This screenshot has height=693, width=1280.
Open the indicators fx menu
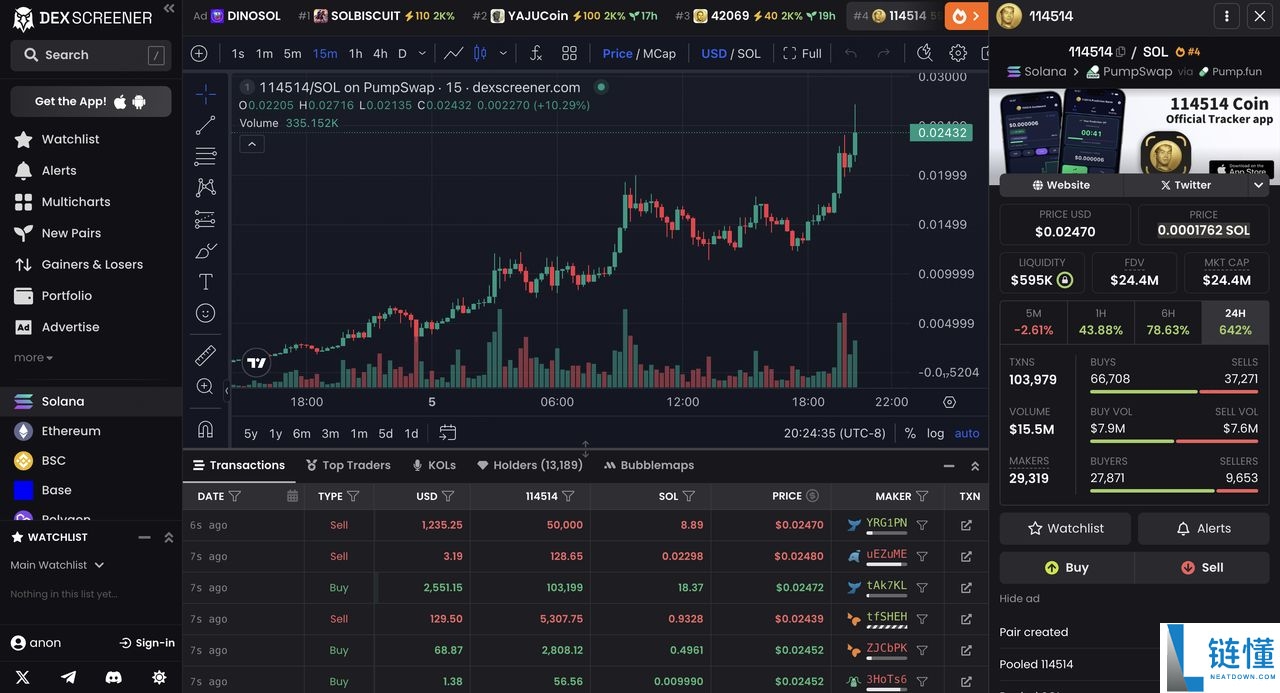(536, 53)
